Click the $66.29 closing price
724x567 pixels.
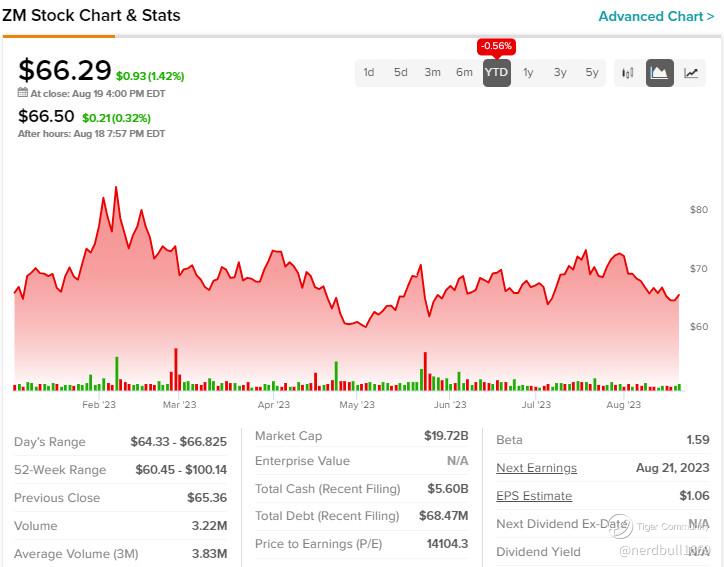[65, 70]
